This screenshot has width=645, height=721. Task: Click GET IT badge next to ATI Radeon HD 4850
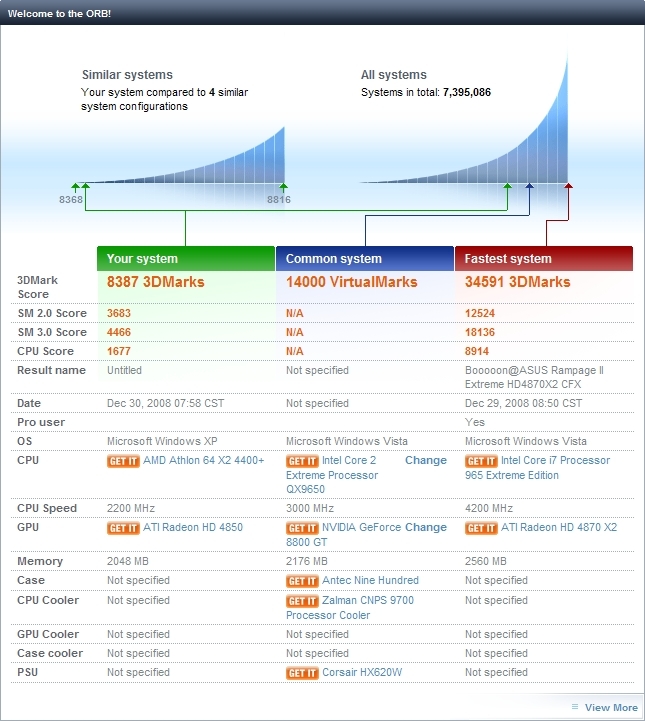[x=123, y=528]
